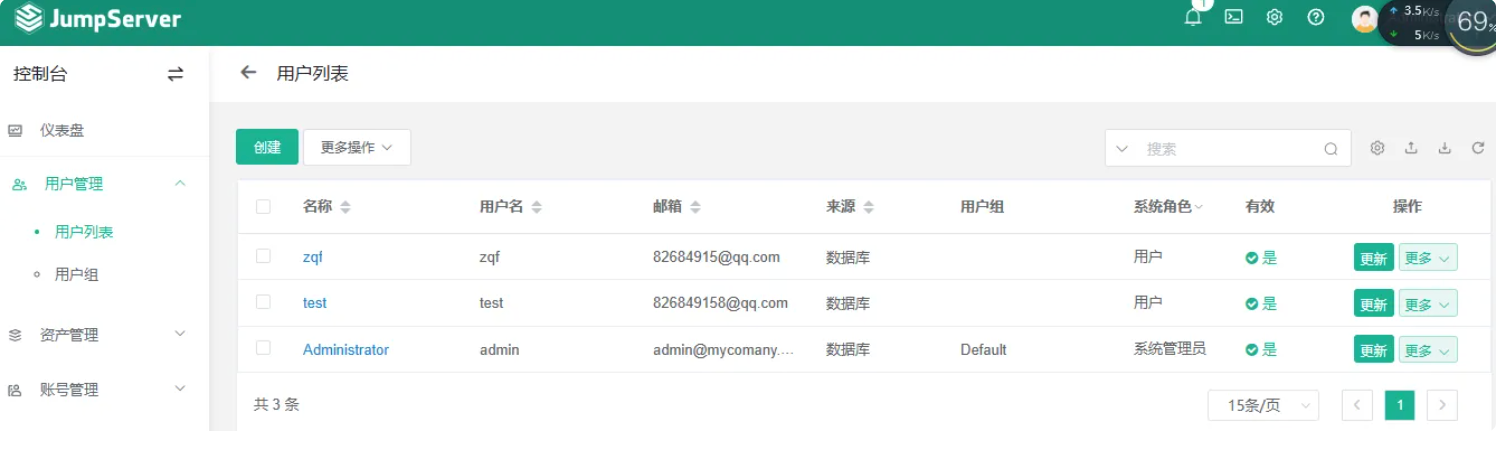Open the Administrator user link

click(346, 350)
